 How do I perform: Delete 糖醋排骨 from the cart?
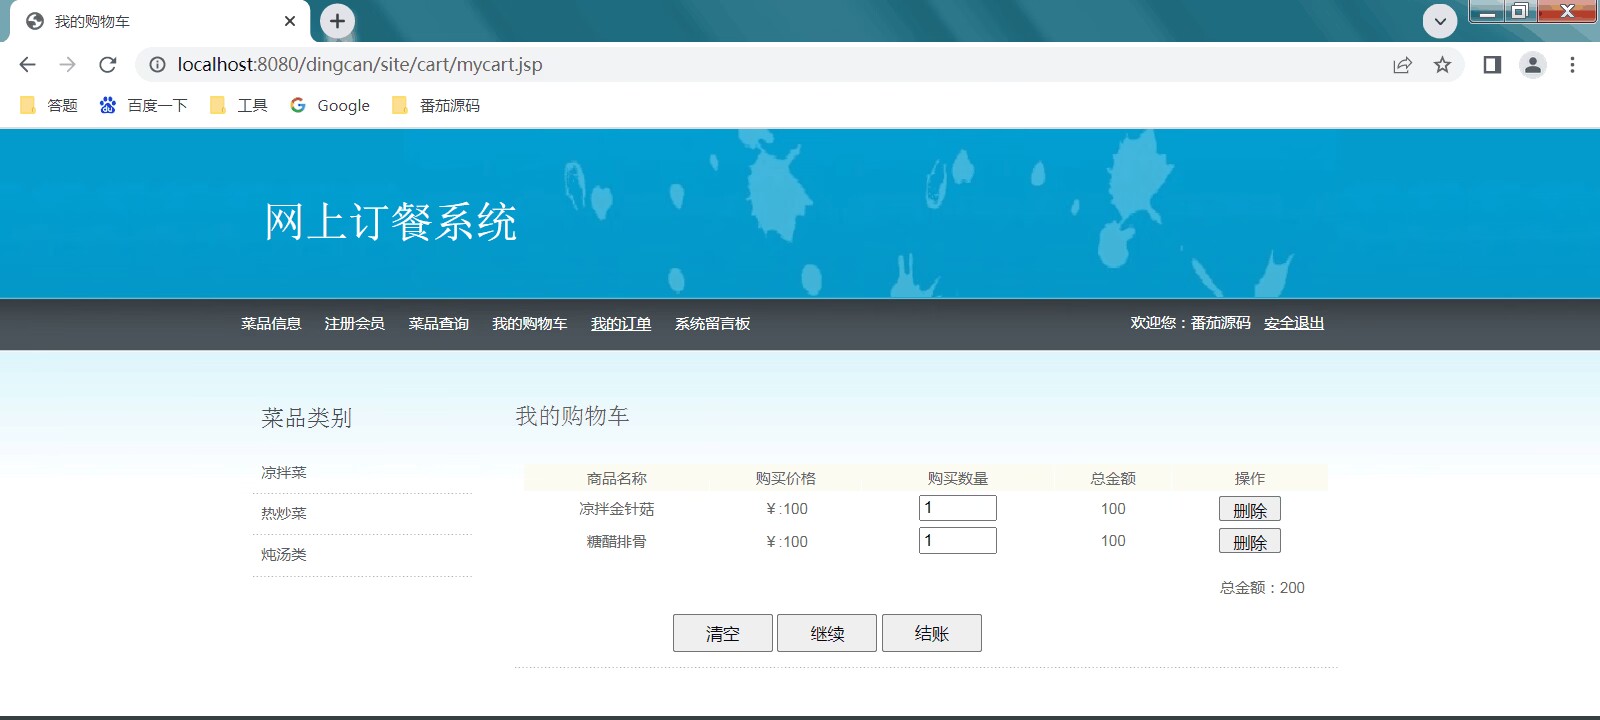(x=1250, y=541)
